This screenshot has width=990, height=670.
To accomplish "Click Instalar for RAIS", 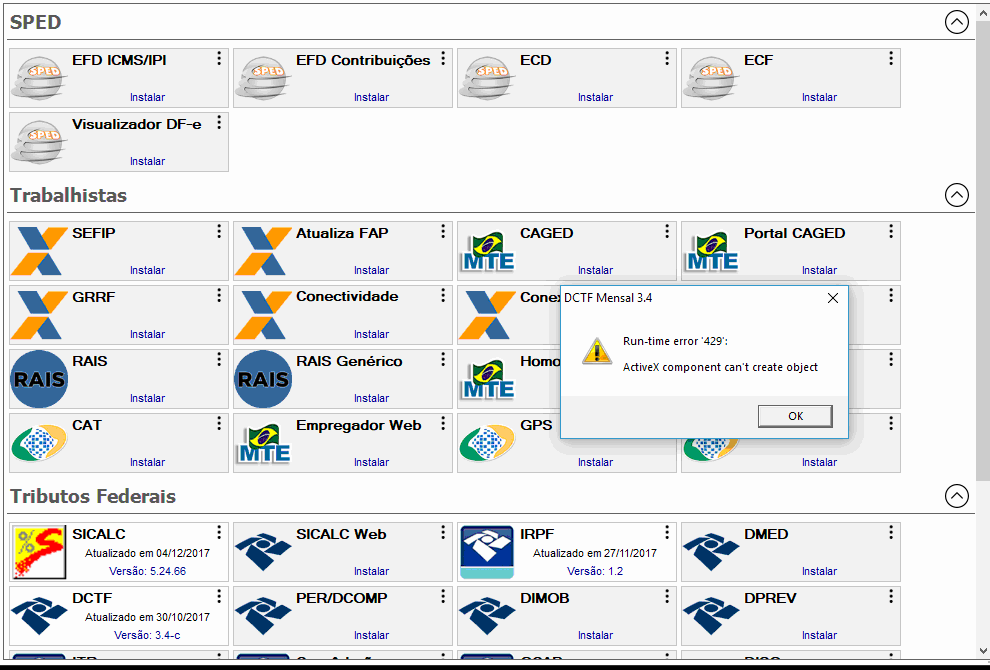I will [147, 398].
